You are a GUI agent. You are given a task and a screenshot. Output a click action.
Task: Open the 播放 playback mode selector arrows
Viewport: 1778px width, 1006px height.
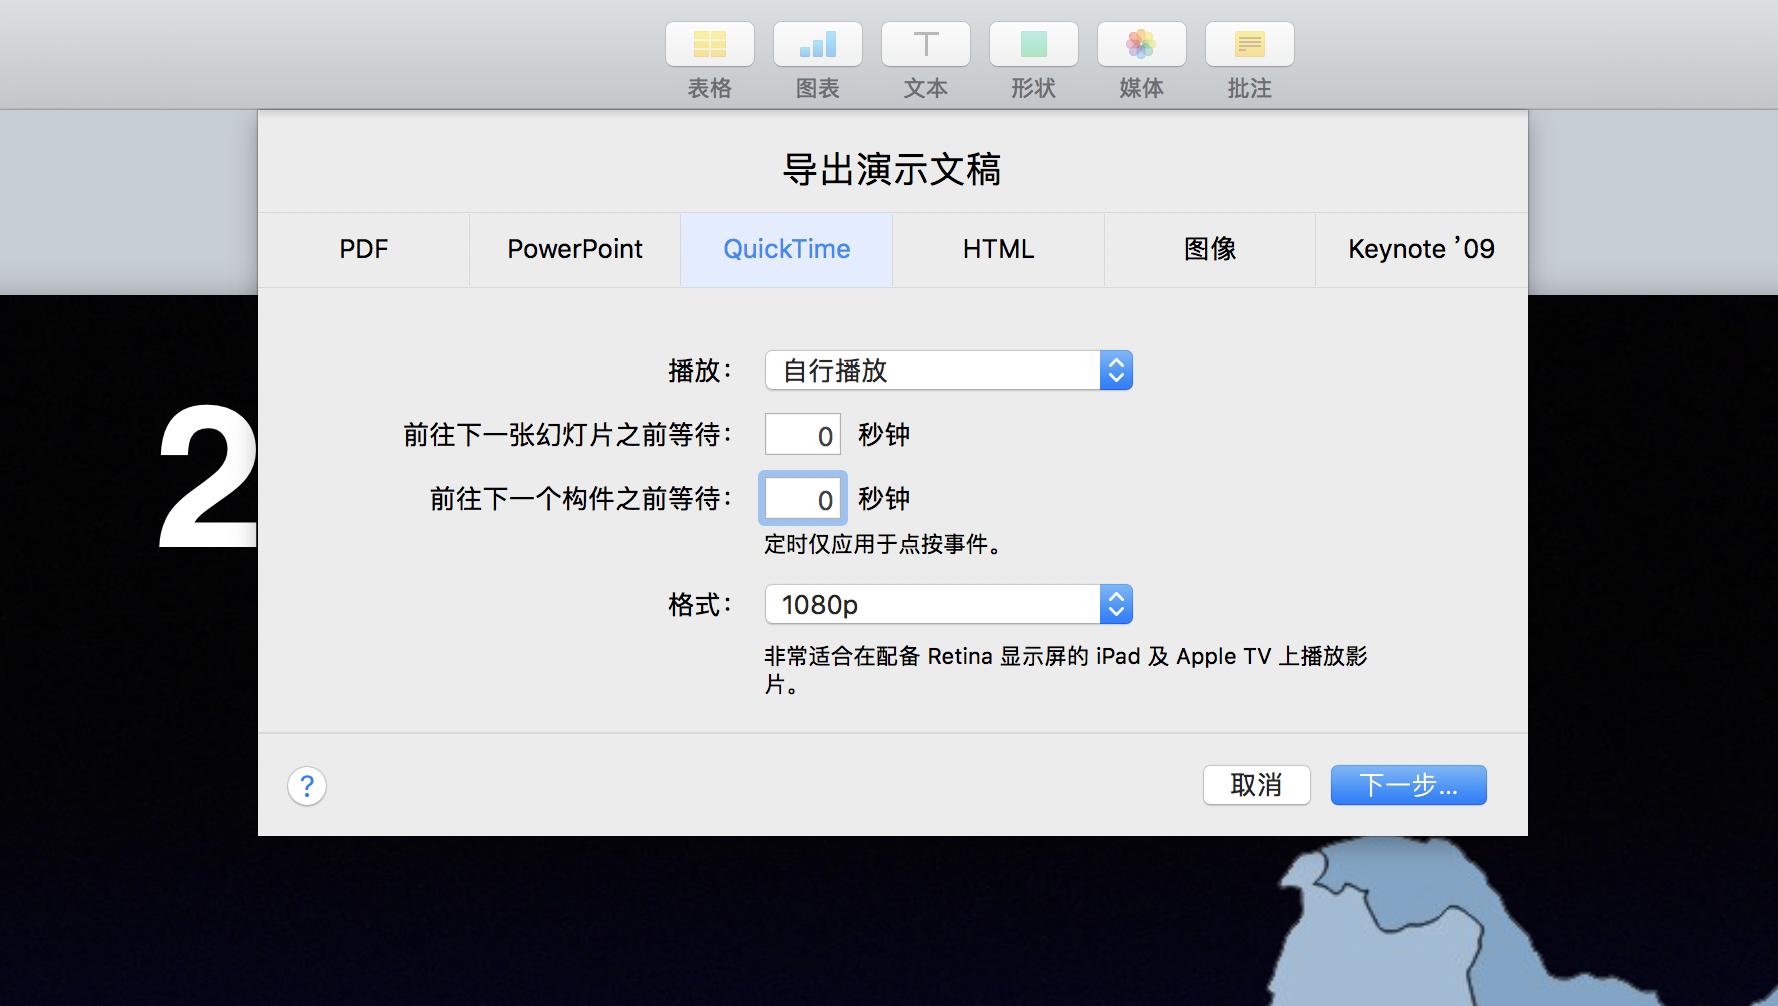[x=1117, y=370]
